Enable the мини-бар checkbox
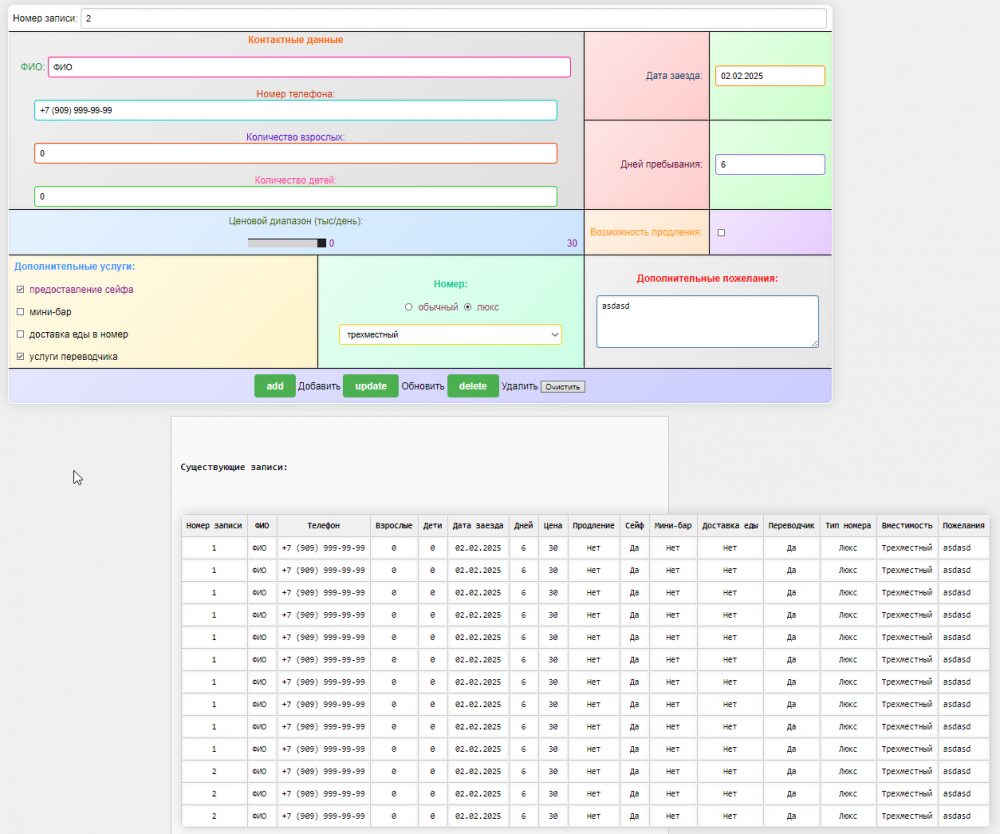The height and width of the screenshot is (834, 1000). click(21, 312)
